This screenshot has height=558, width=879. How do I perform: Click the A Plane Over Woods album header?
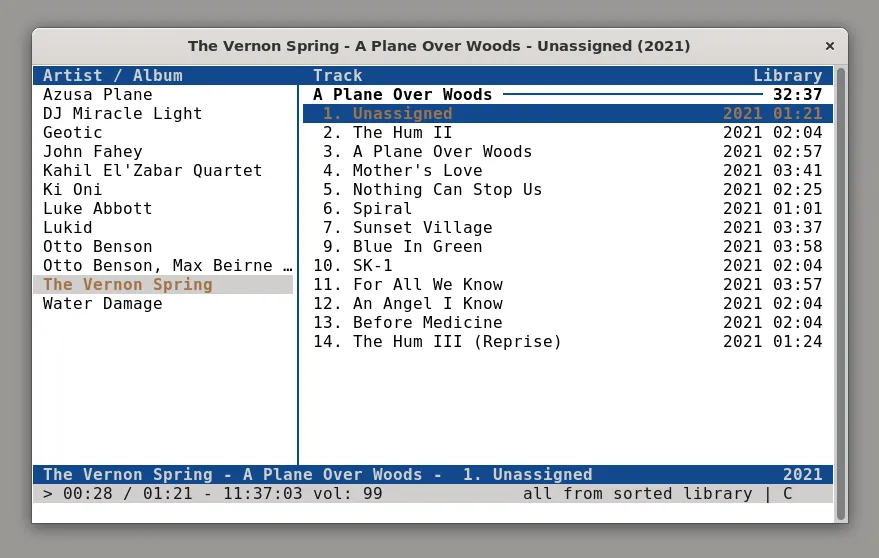[x=402, y=95]
